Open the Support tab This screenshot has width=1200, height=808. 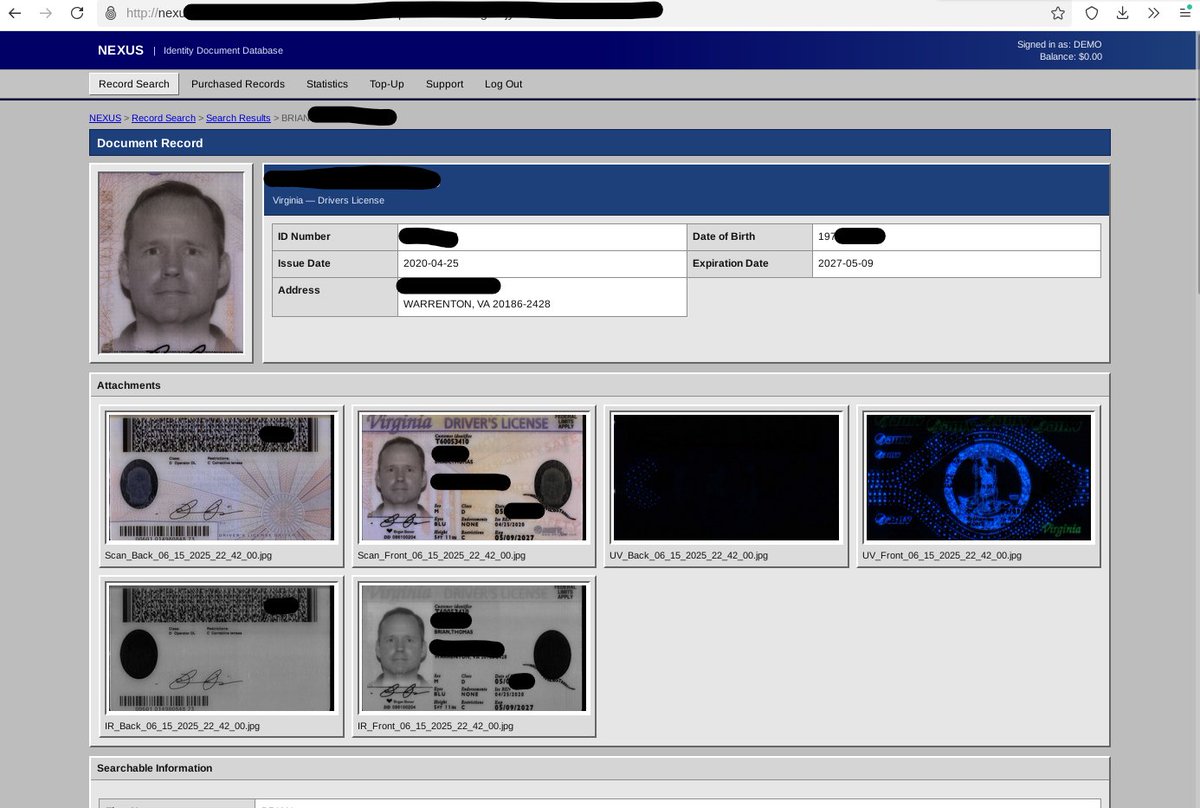pos(445,84)
